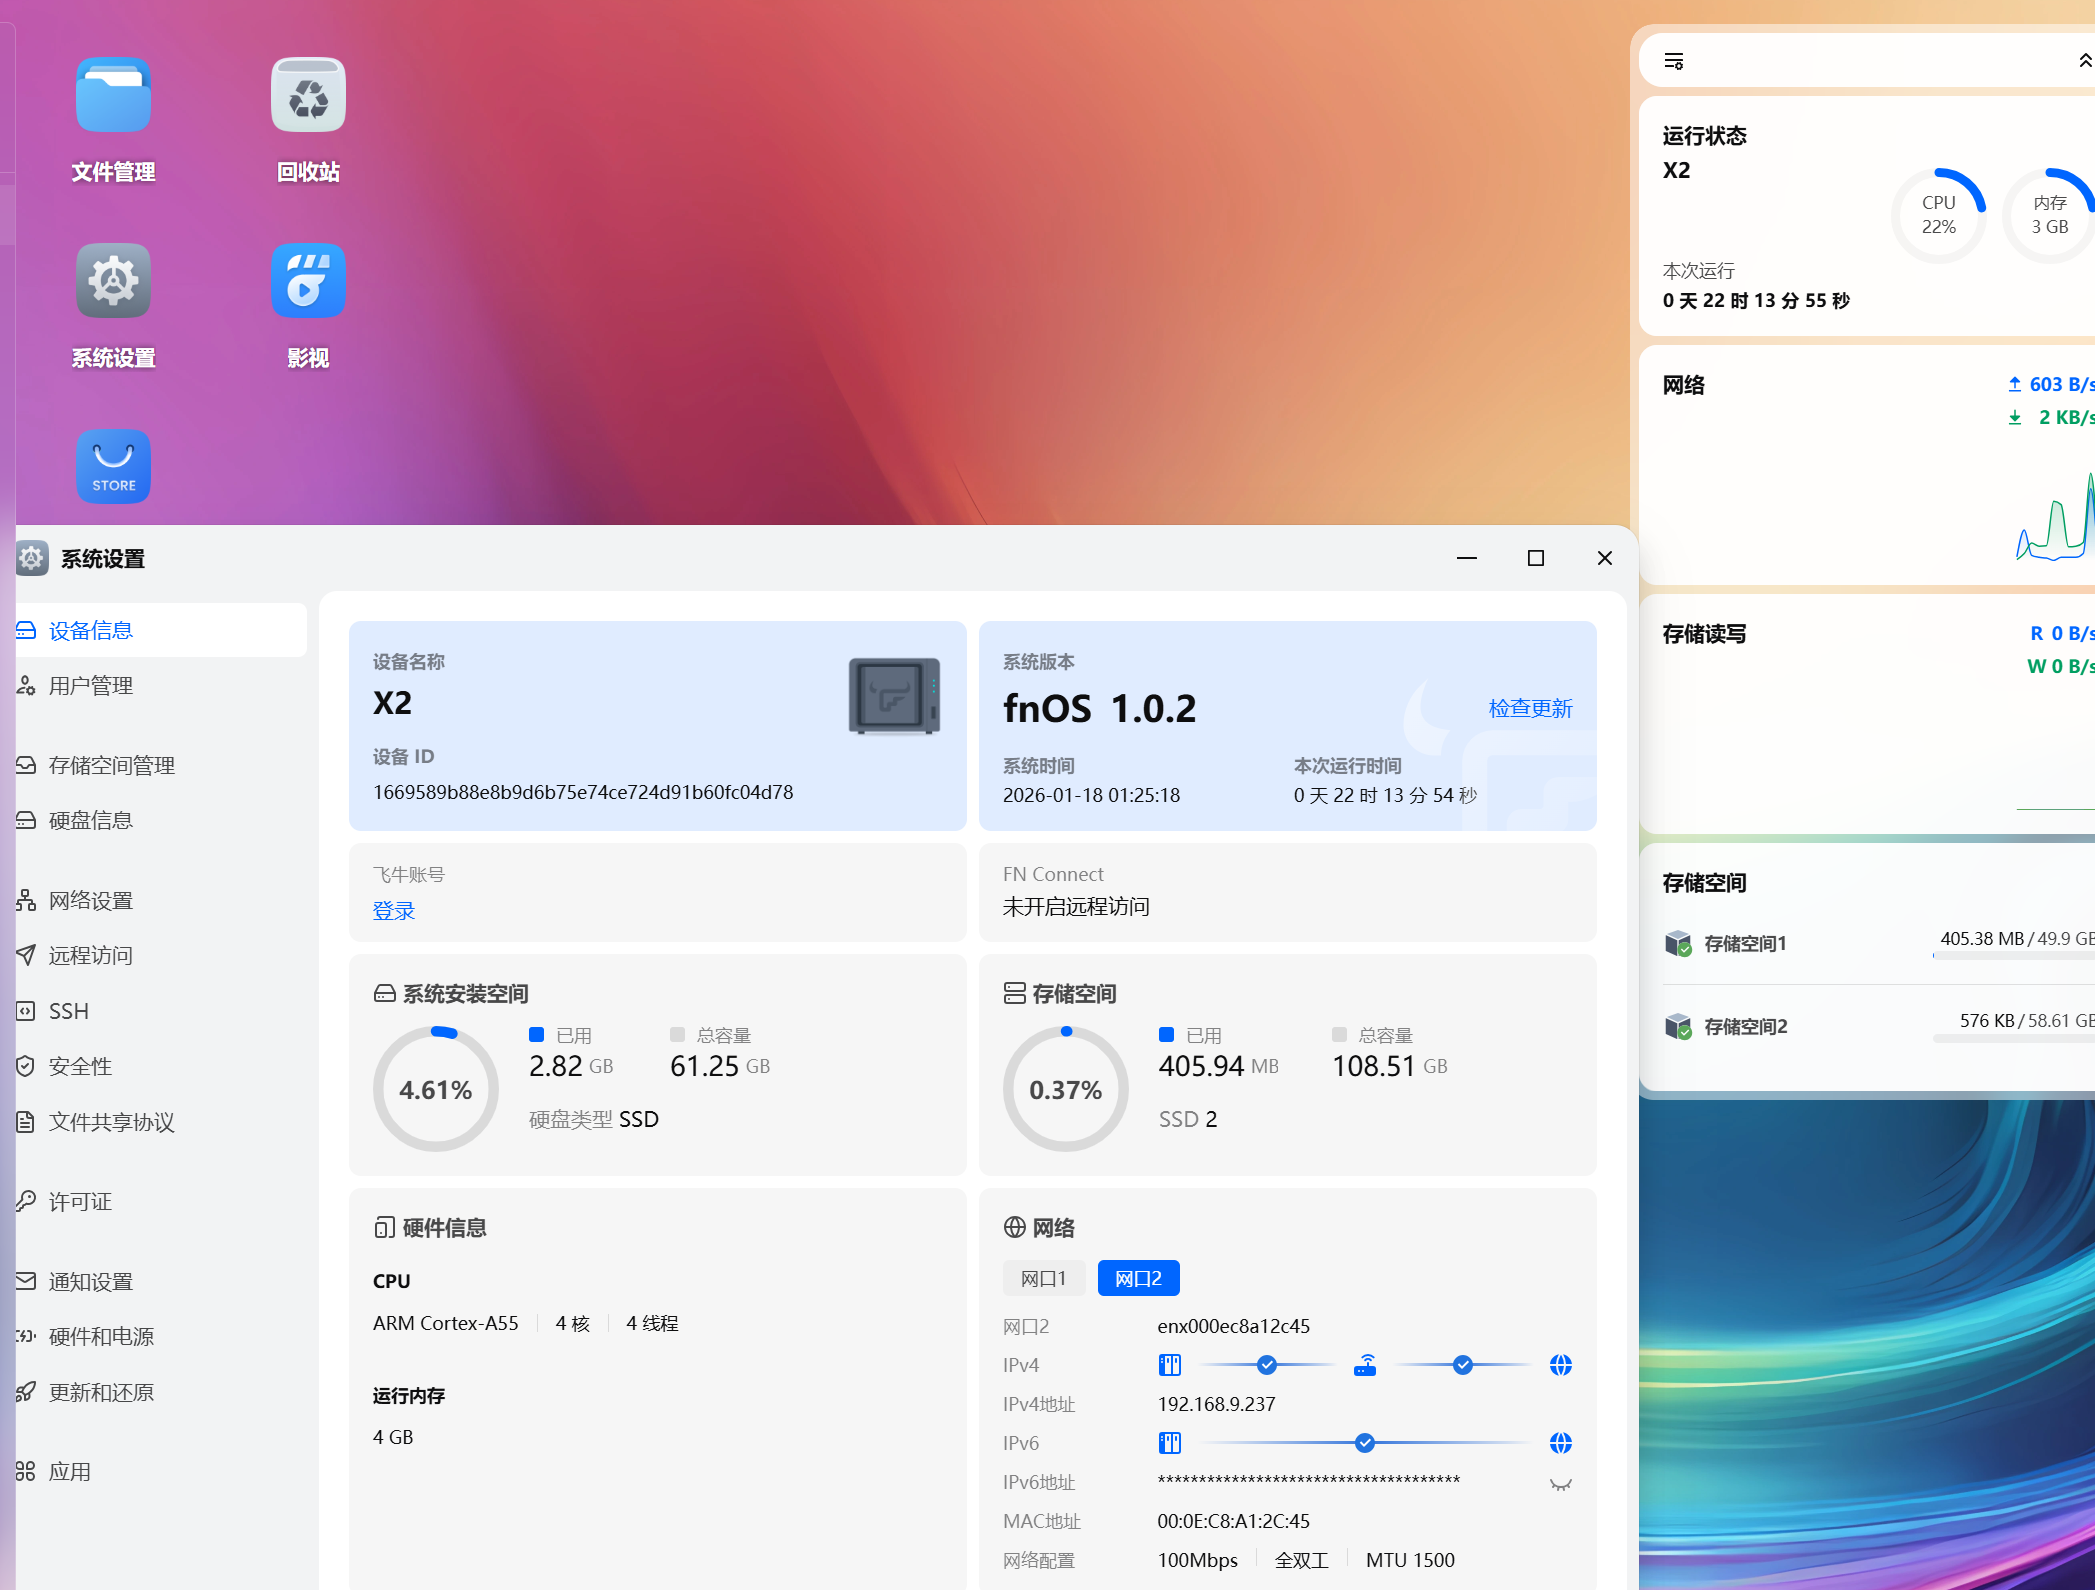
Task: Reveal the hidden IPv6 address with eye icon
Action: pyautogui.click(x=1560, y=1484)
